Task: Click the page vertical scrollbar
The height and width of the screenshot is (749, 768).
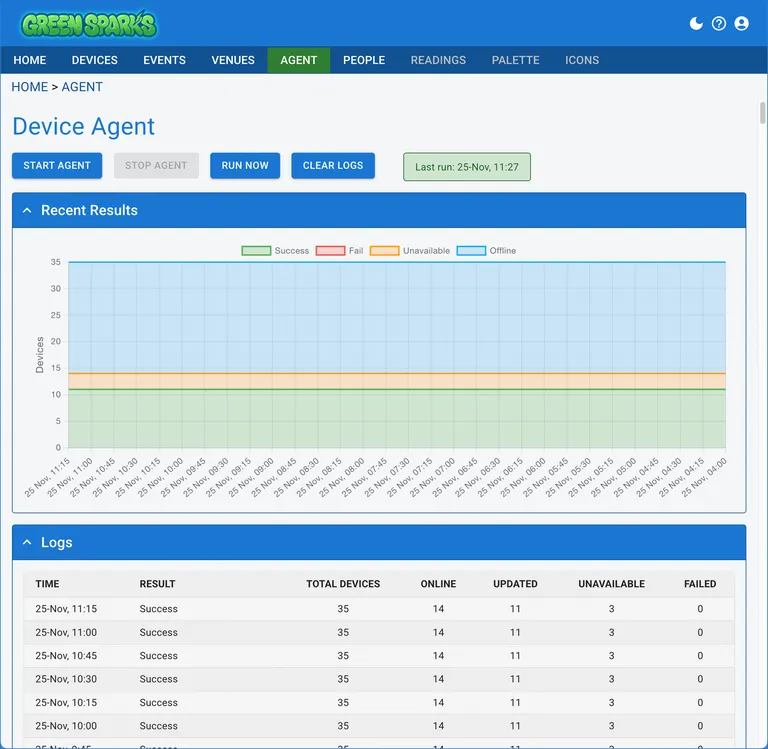Action: click(x=762, y=110)
